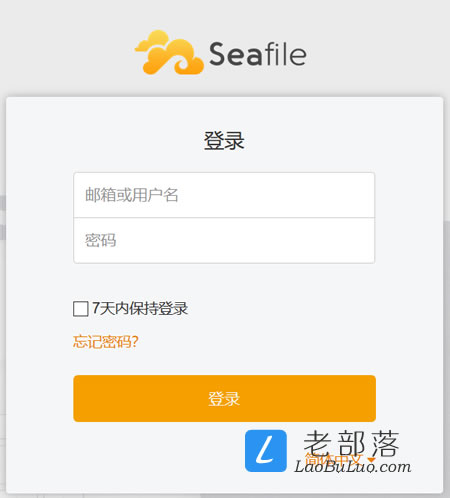The height and width of the screenshot is (498, 450).
Task: Click the orange 登录 button
Action: pyautogui.click(x=225, y=398)
